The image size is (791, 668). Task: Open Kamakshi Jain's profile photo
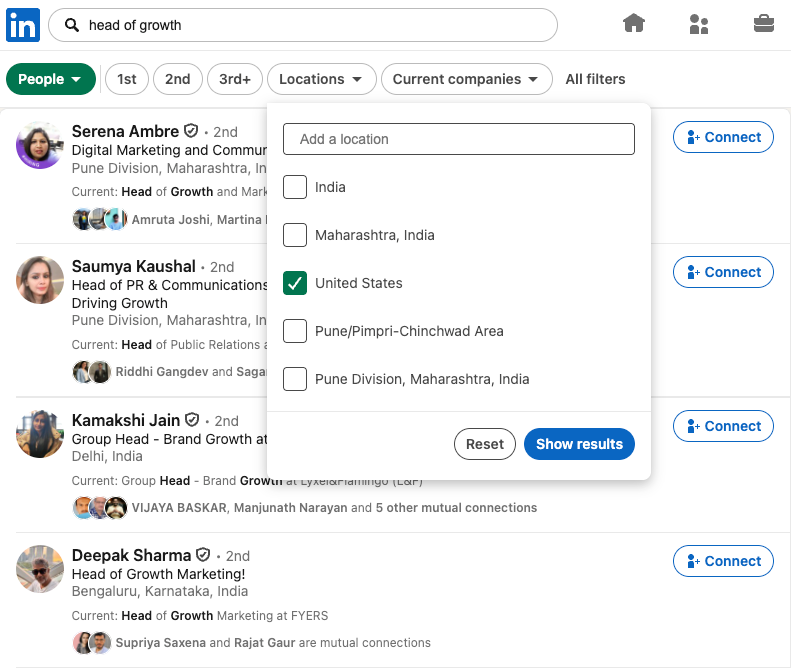[x=40, y=434]
